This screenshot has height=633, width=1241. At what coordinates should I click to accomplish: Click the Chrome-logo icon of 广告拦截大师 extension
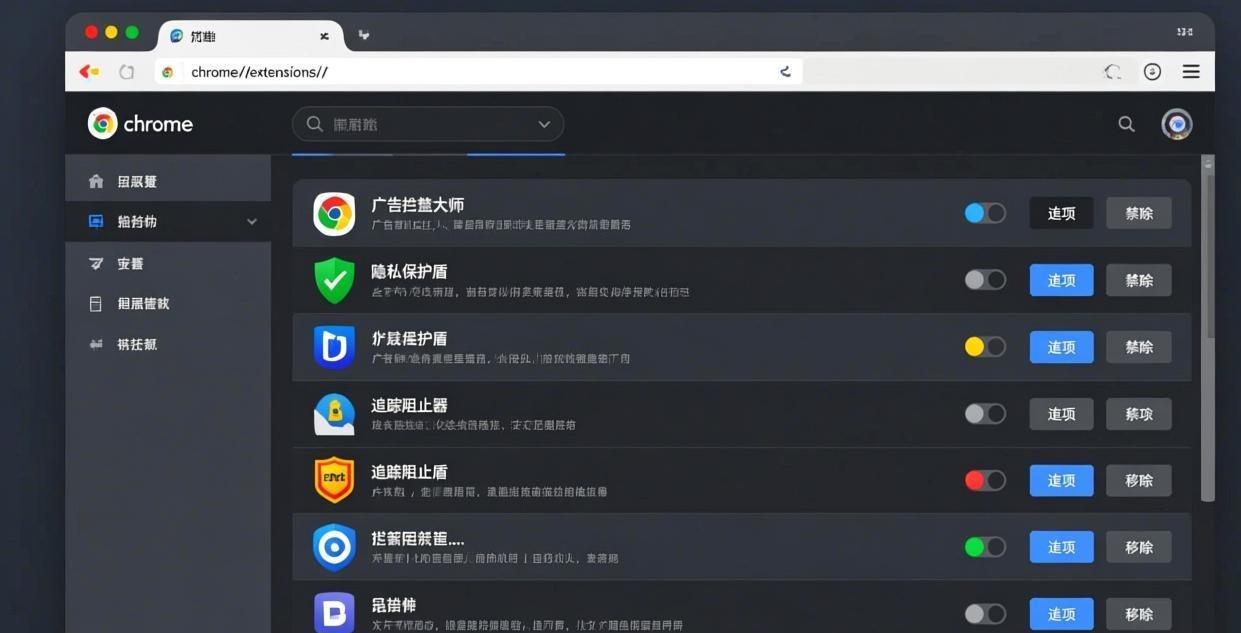tap(334, 214)
